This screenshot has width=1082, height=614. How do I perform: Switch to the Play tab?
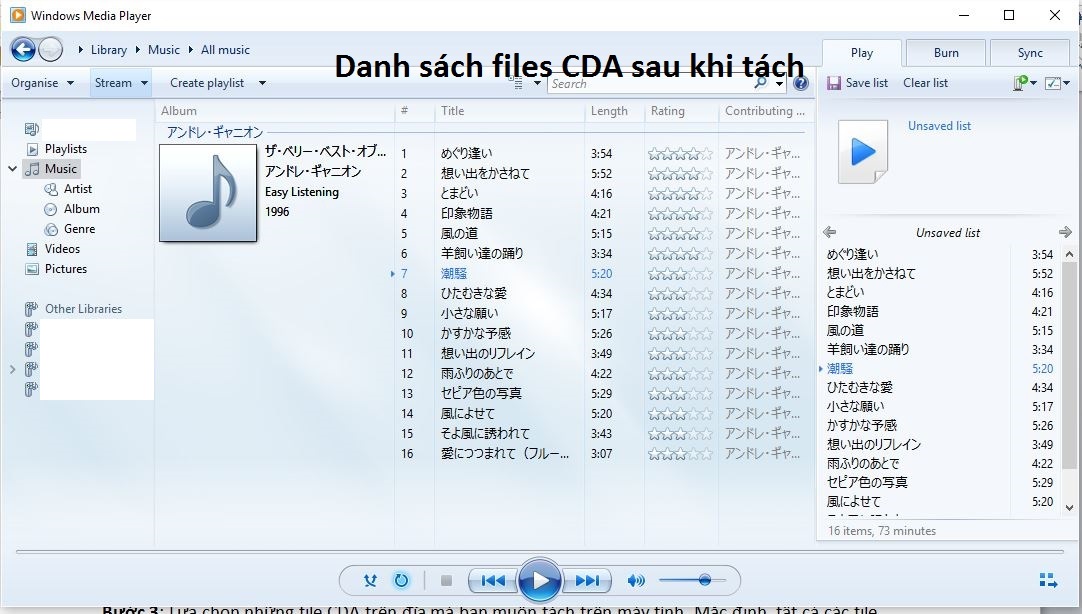click(x=861, y=53)
